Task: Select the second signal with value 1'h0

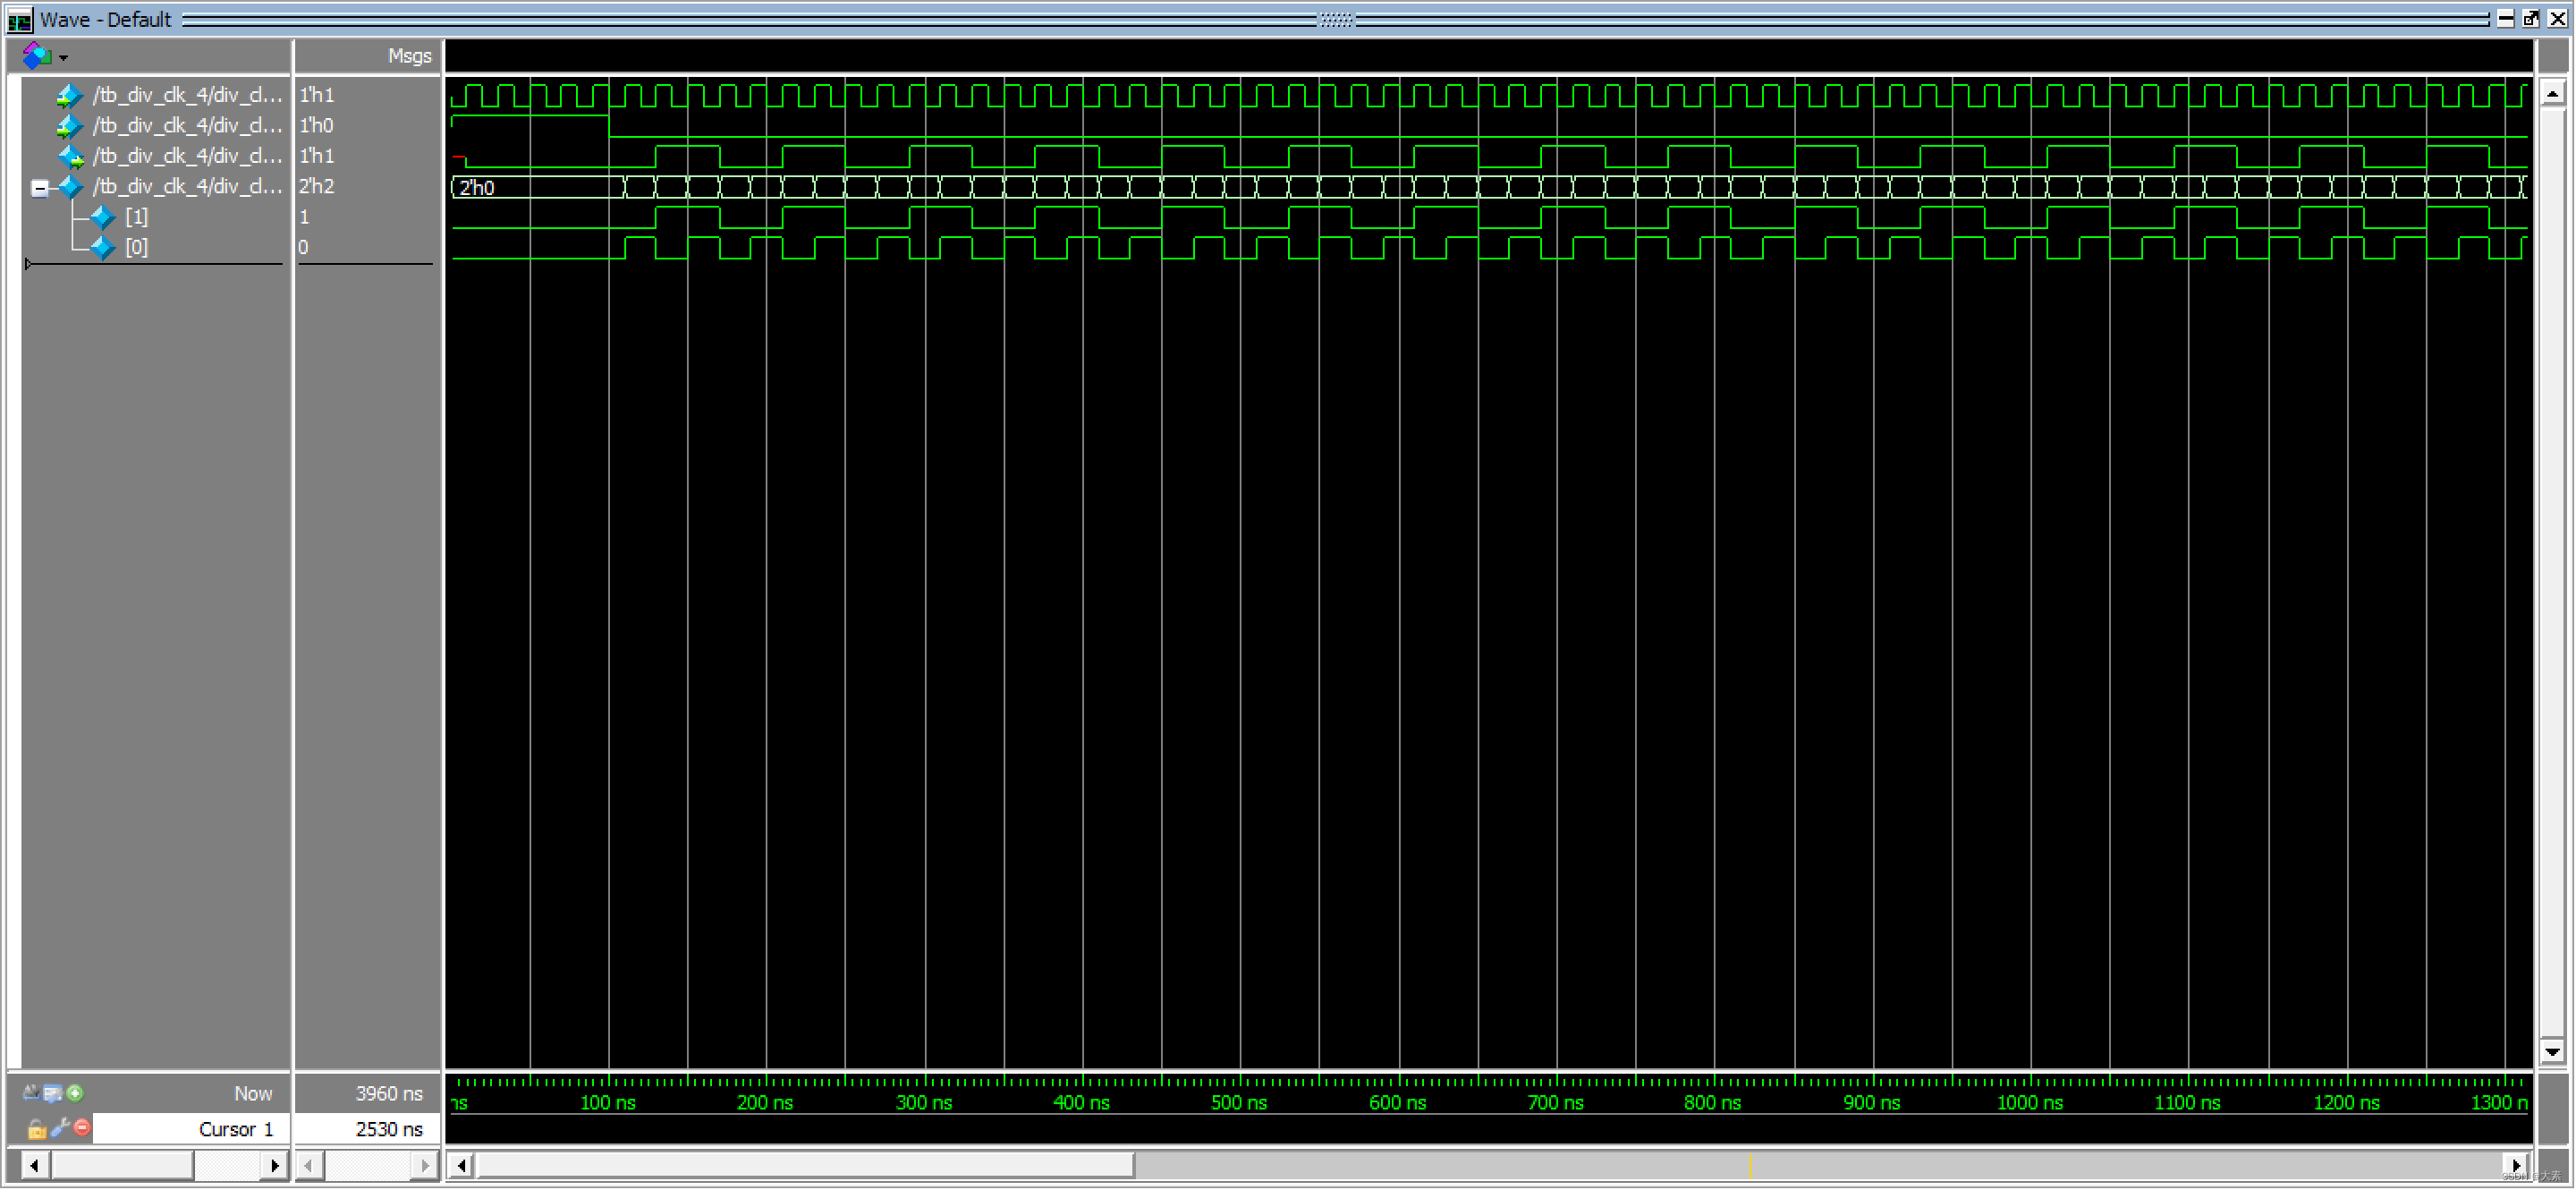Action: tap(187, 126)
